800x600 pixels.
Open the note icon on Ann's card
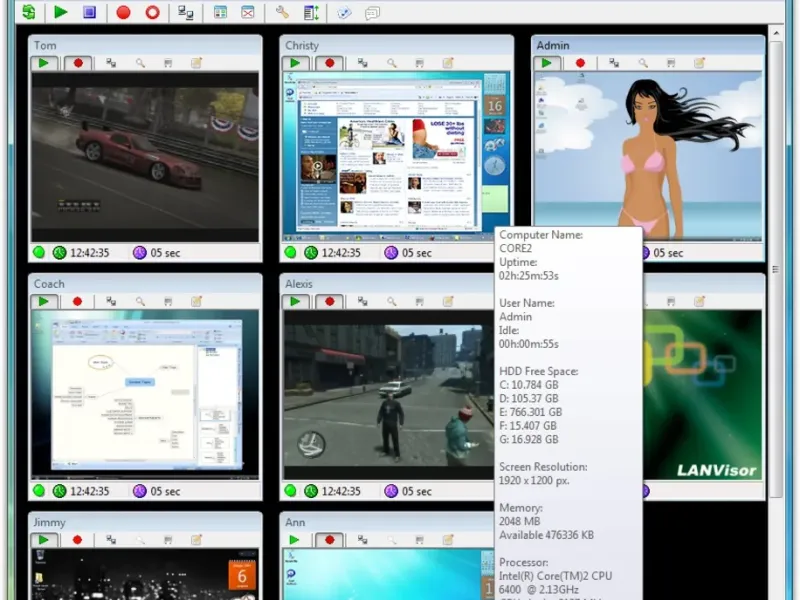(448, 539)
